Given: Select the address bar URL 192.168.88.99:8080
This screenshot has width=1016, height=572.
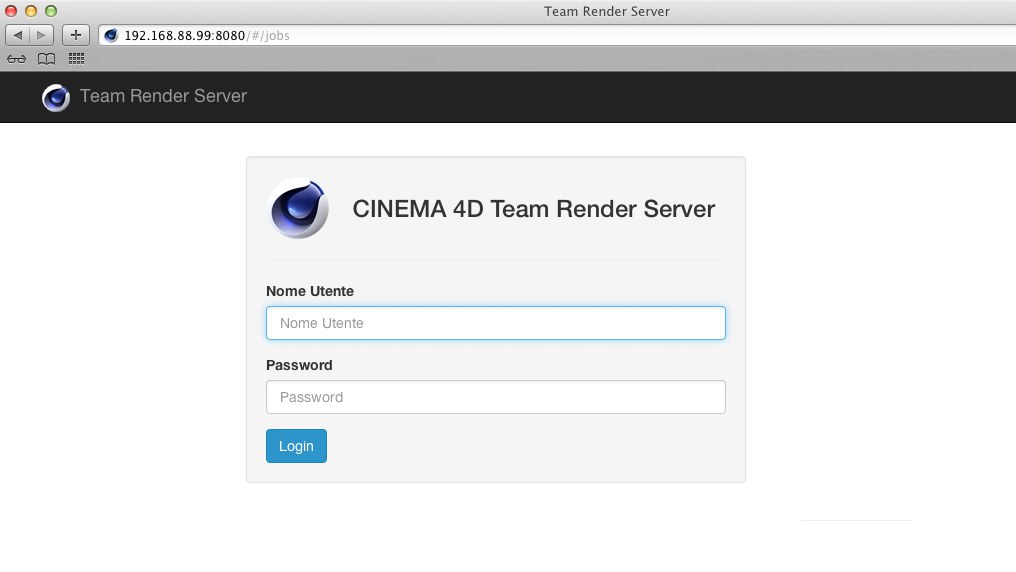Looking at the screenshot, I should [x=185, y=36].
